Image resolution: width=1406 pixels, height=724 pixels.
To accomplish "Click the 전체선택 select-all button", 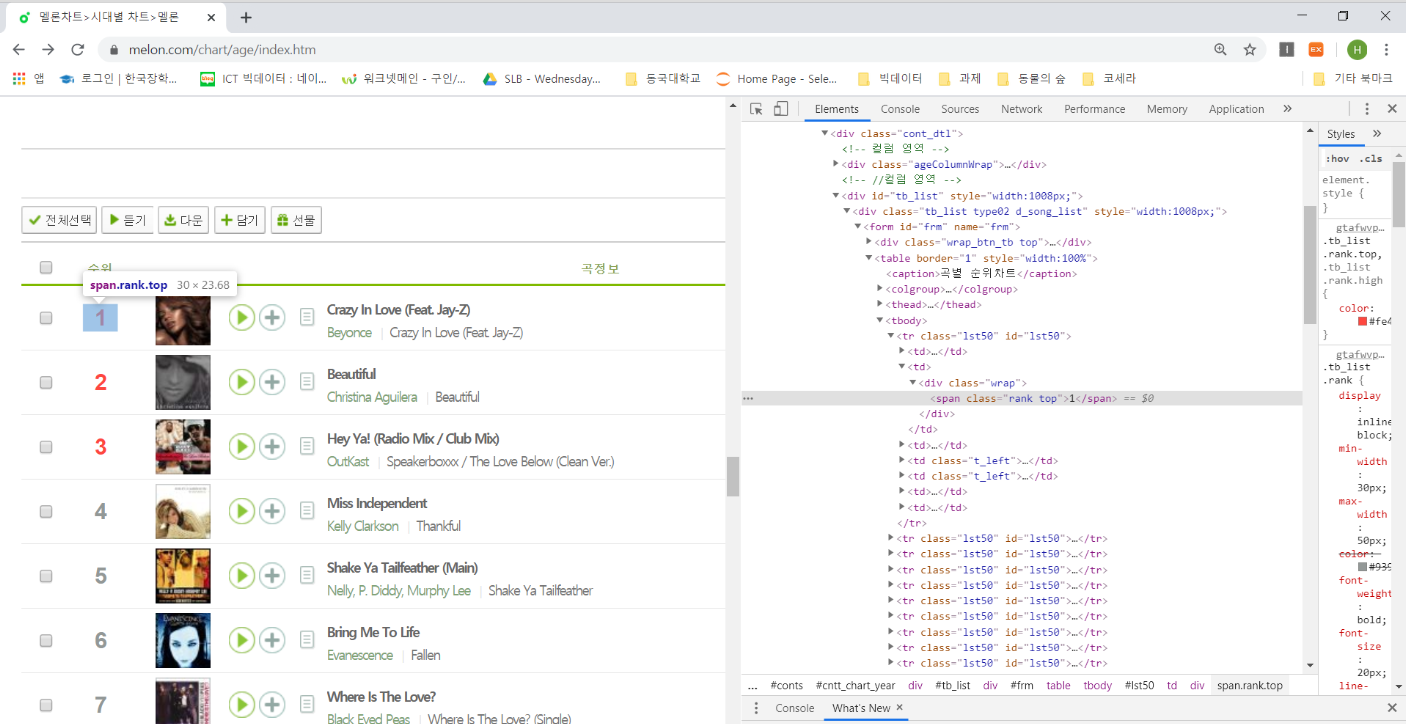I will click(59, 220).
